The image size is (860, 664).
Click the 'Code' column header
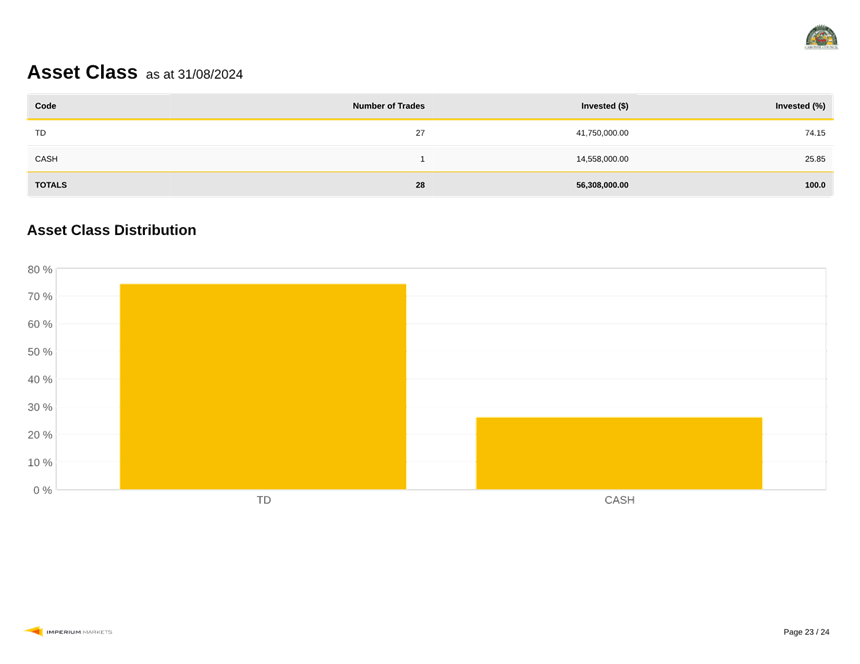[x=46, y=106]
